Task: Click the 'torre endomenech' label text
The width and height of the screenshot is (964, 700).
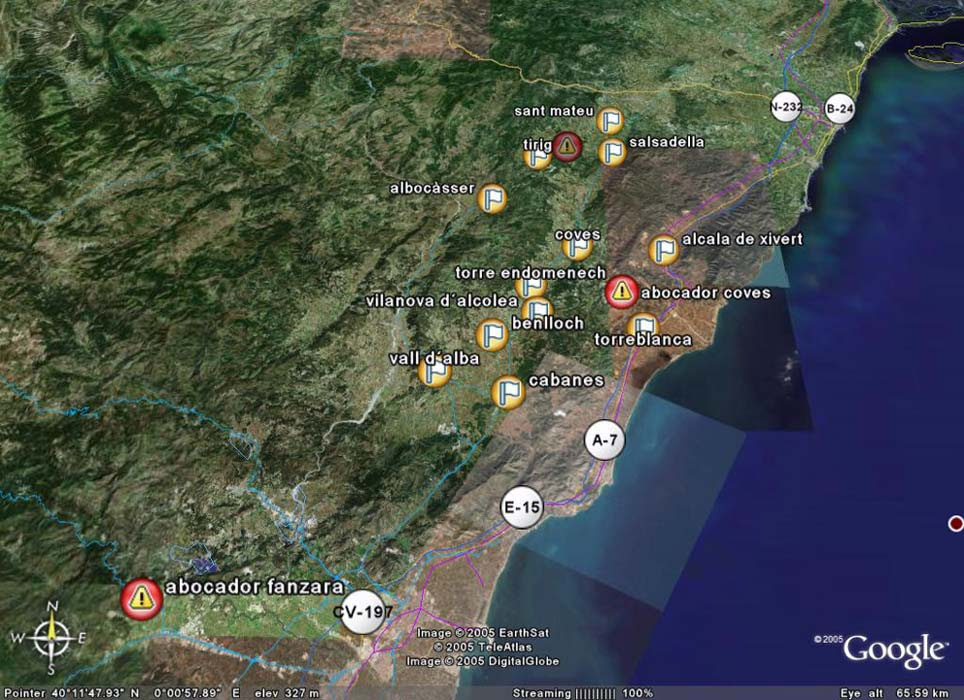Action: pos(531,272)
